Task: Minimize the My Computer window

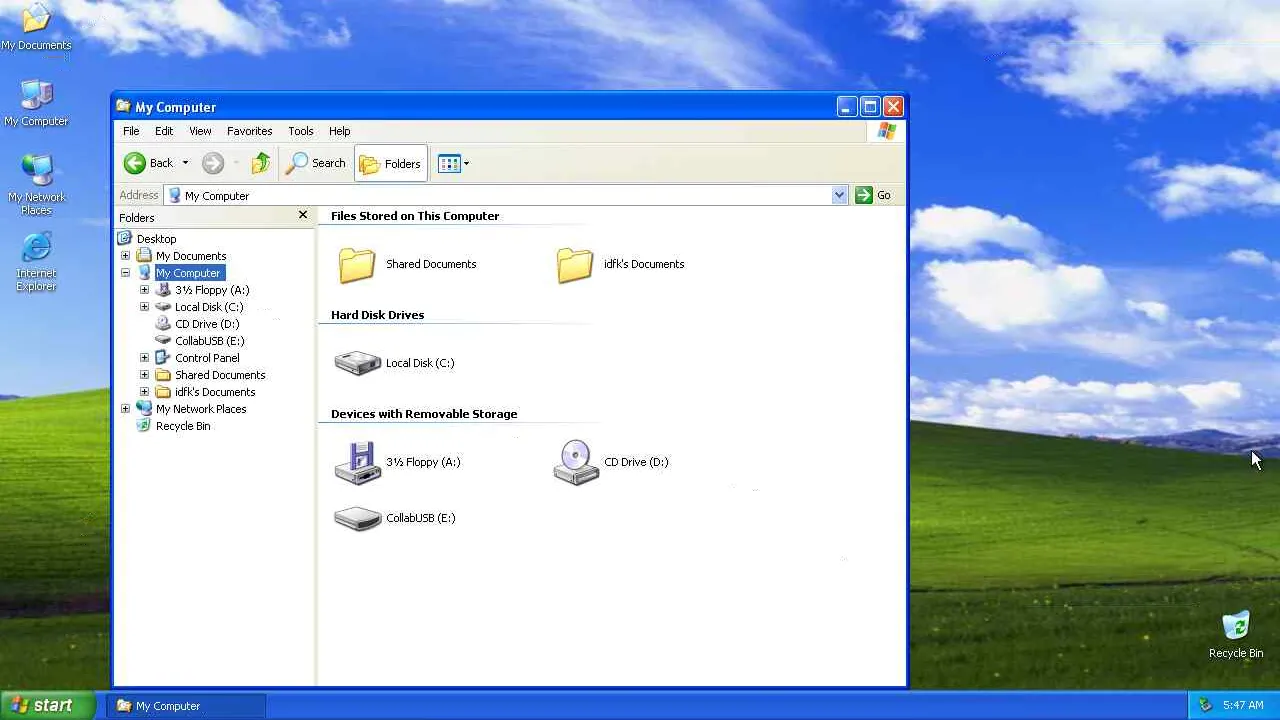Action: [847, 106]
